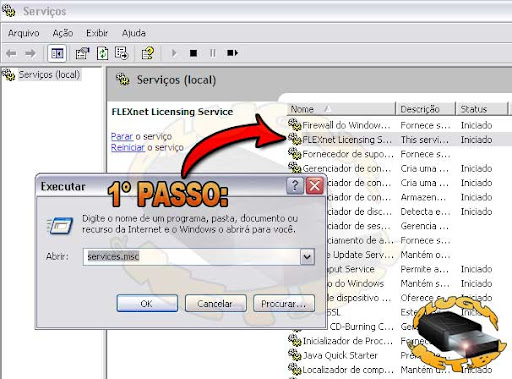Close the Executar dialog
Viewport: 512px width, 379px height.
coord(315,186)
